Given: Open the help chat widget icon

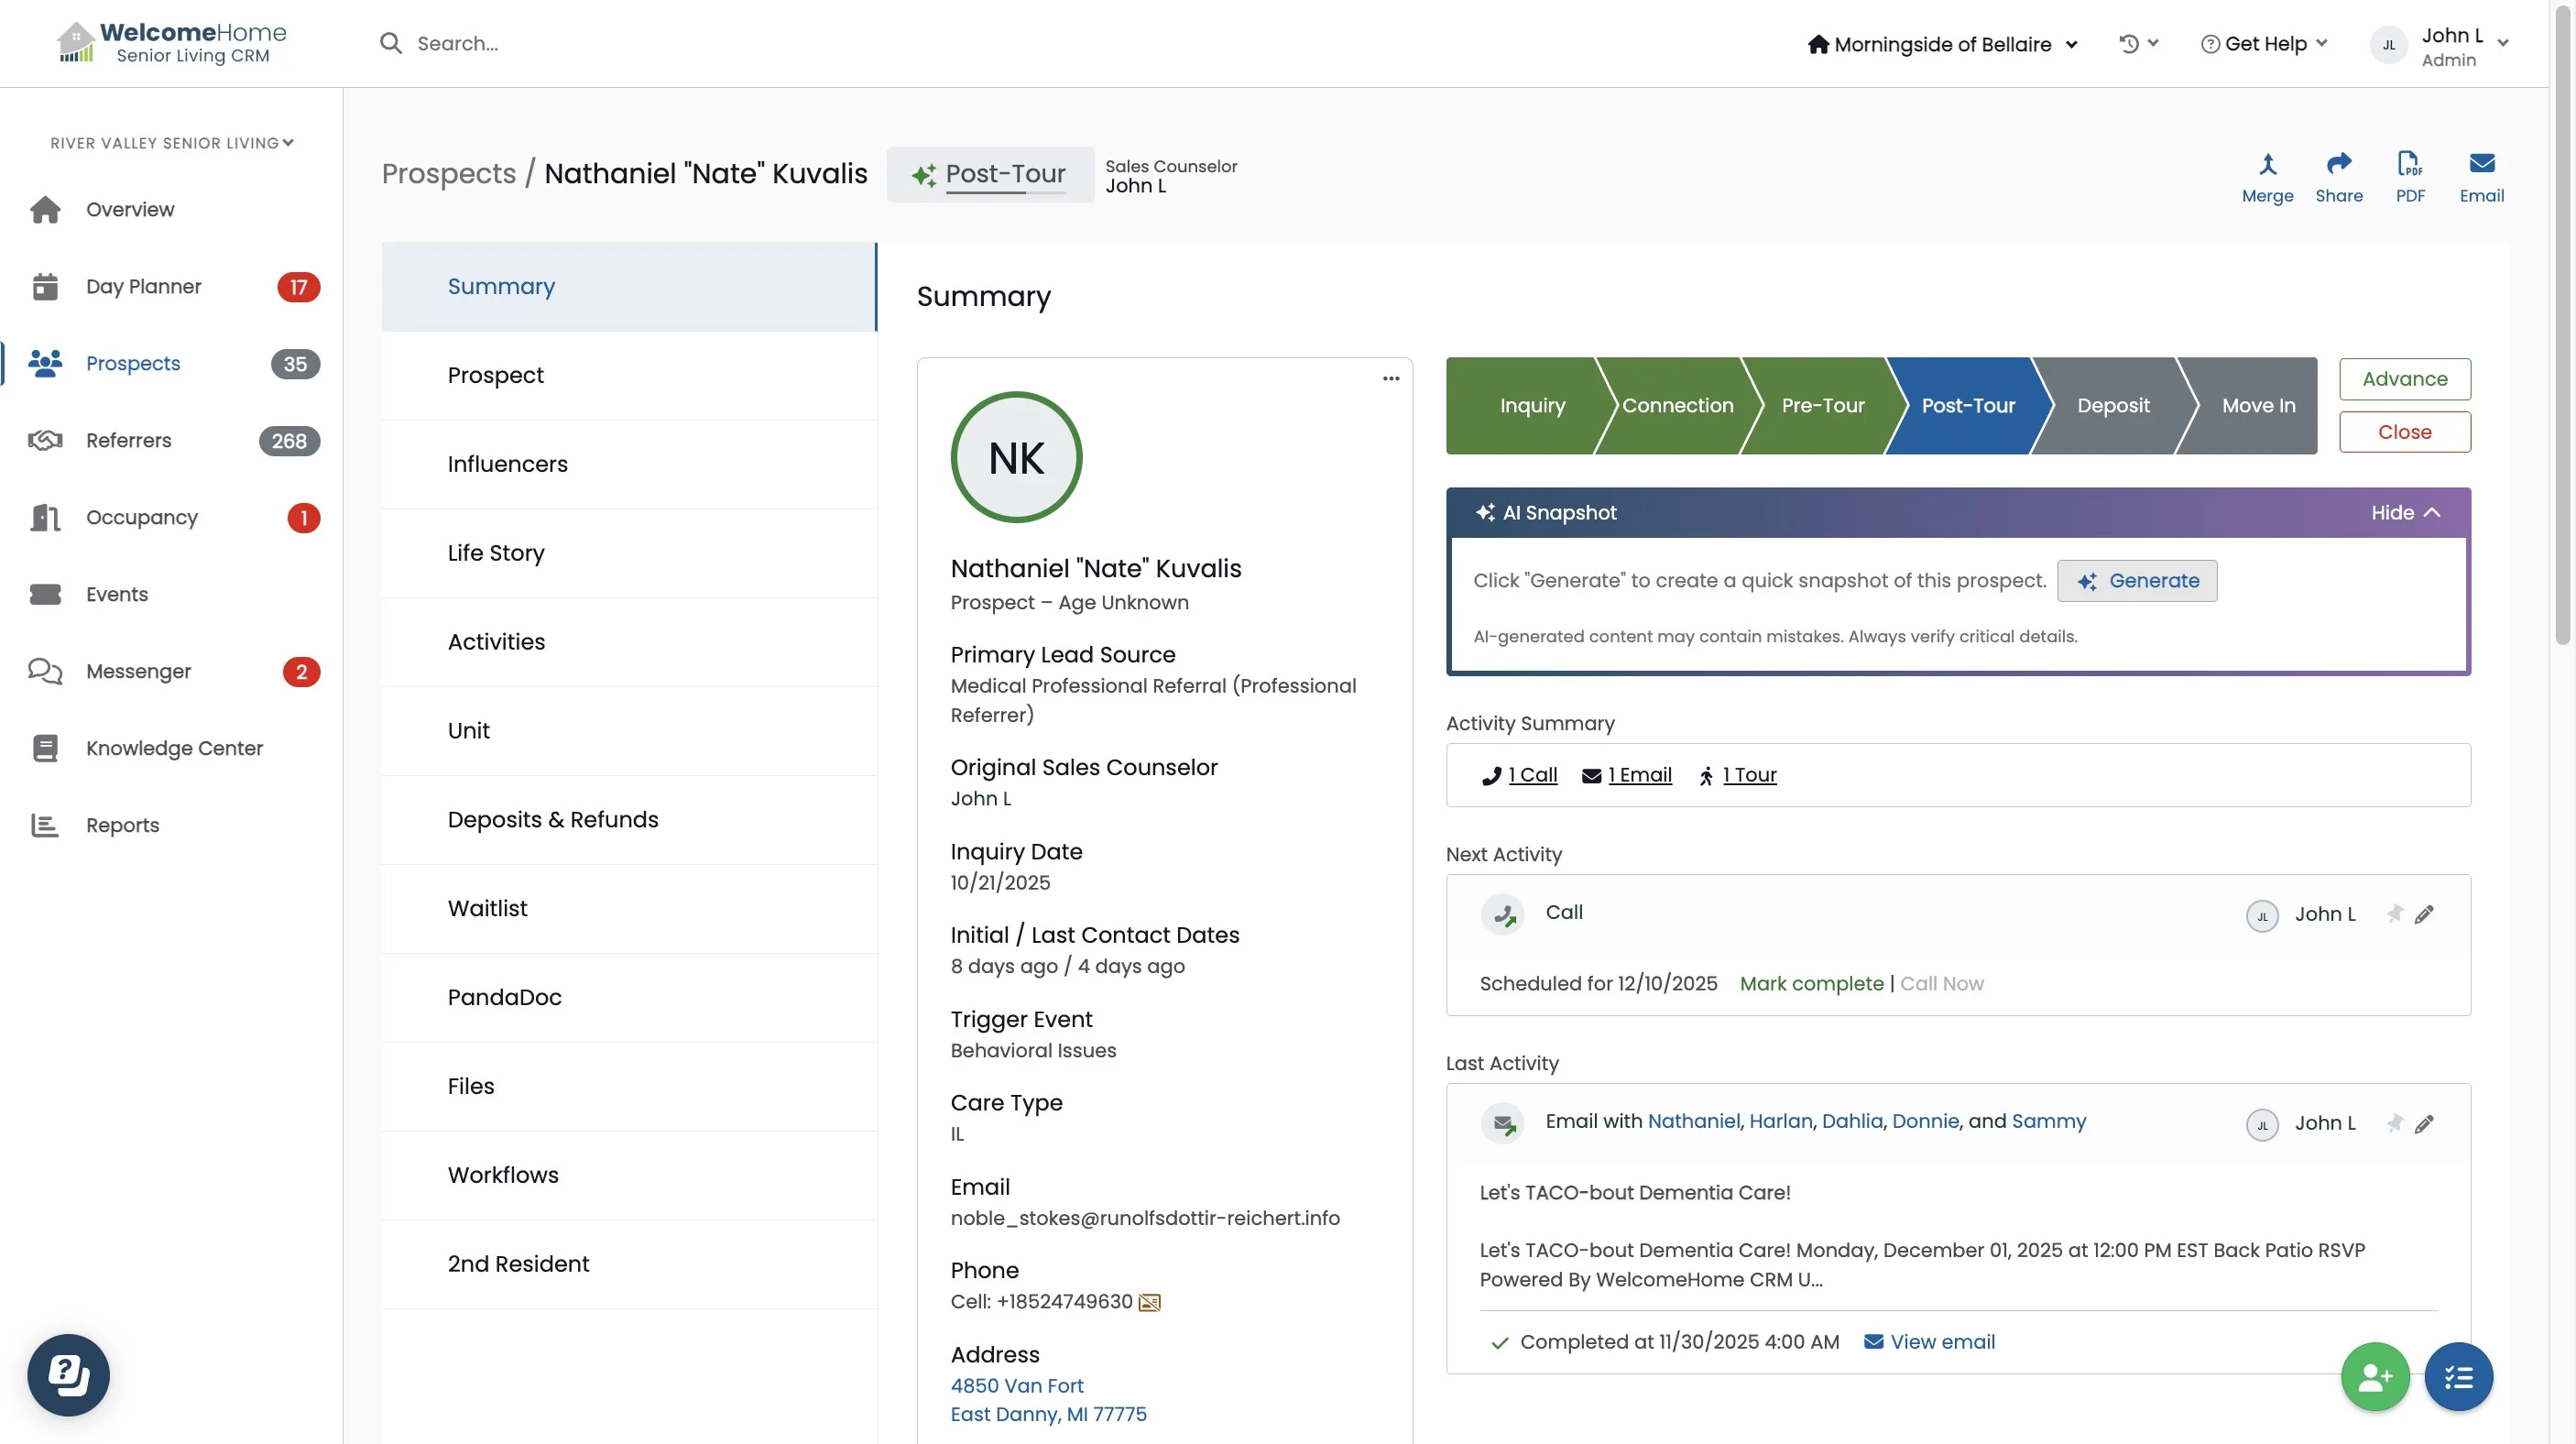Looking at the screenshot, I should (68, 1374).
